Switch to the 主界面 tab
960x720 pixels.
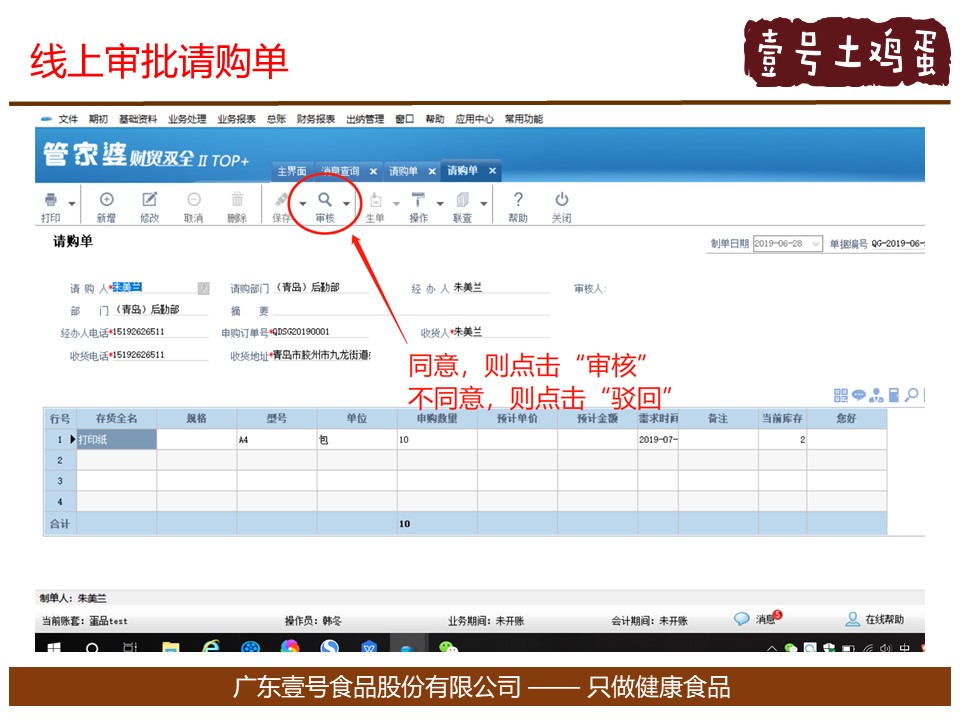point(291,171)
